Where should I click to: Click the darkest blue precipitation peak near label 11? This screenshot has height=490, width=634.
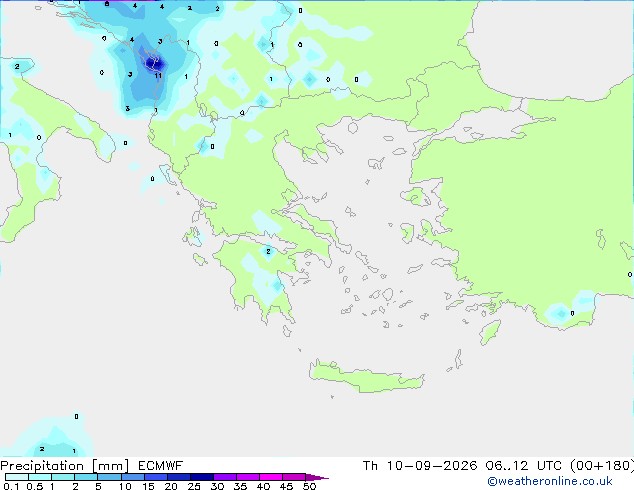(x=153, y=63)
